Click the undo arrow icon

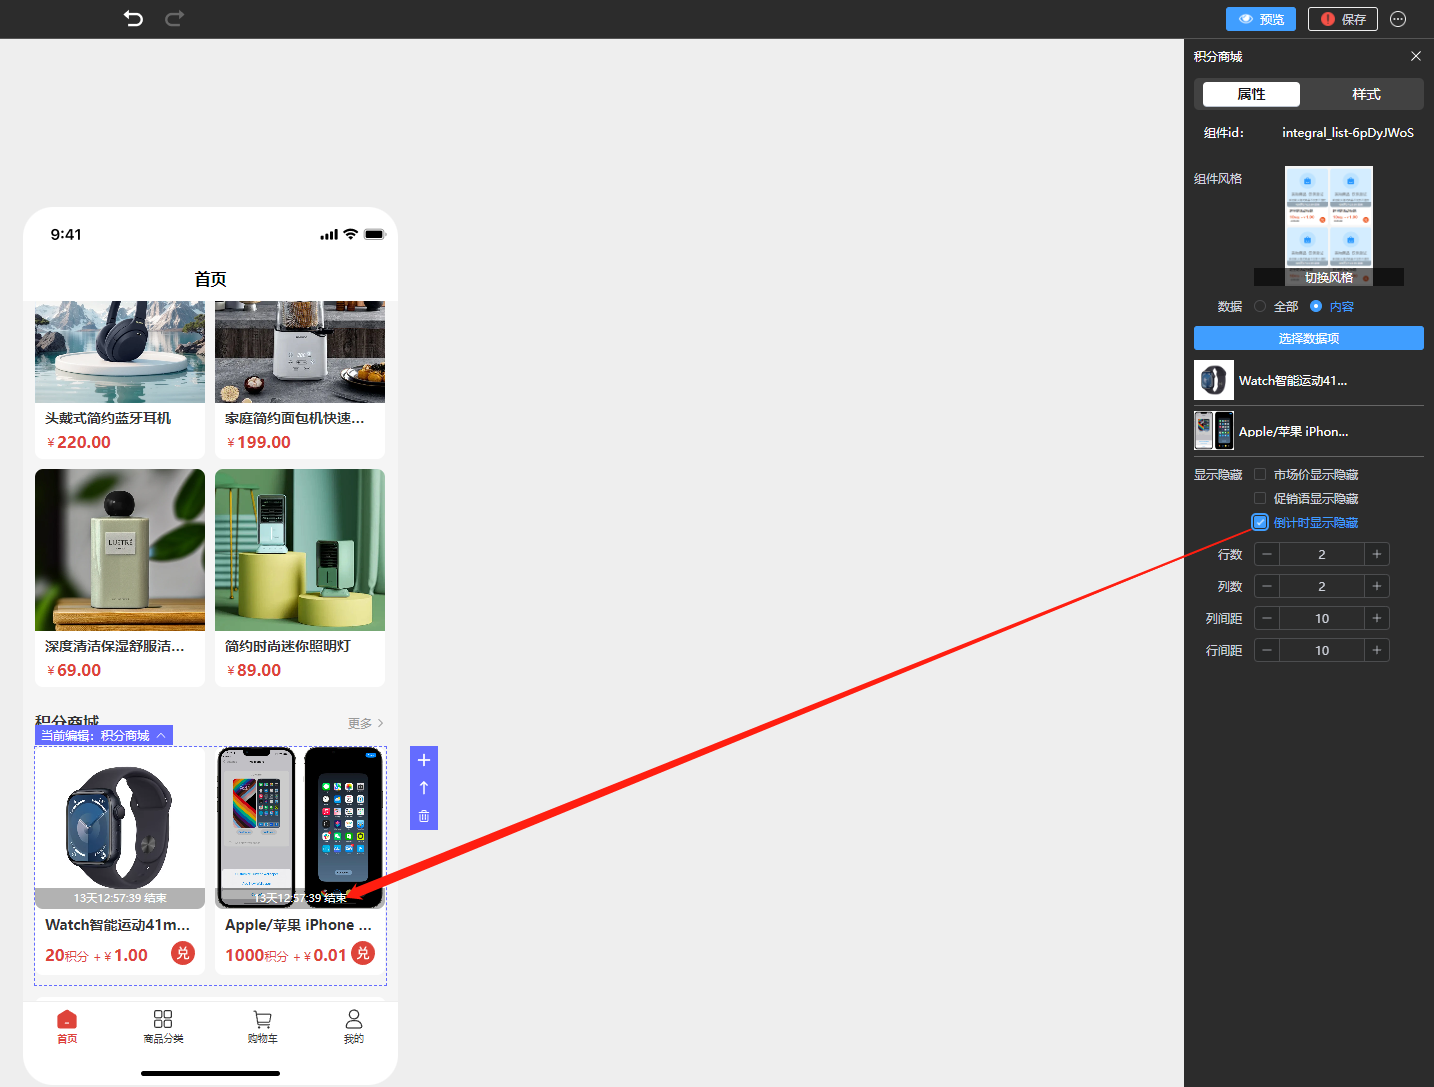tap(133, 18)
